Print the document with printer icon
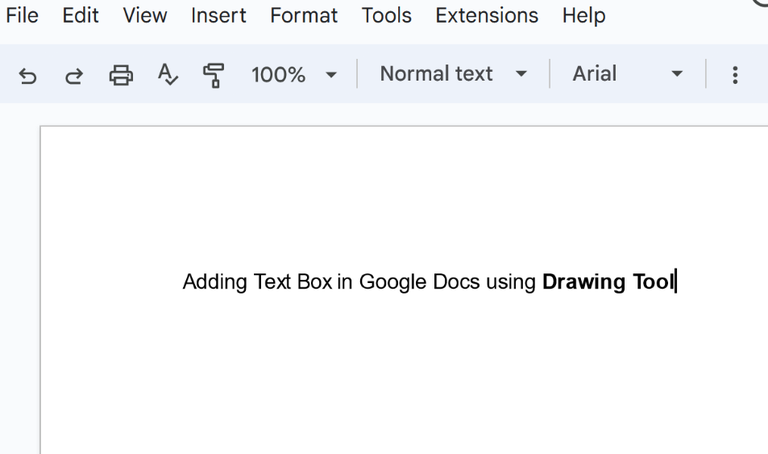The width and height of the screenshot is (768, 454). pyautogui.click(x=121, y=74)
